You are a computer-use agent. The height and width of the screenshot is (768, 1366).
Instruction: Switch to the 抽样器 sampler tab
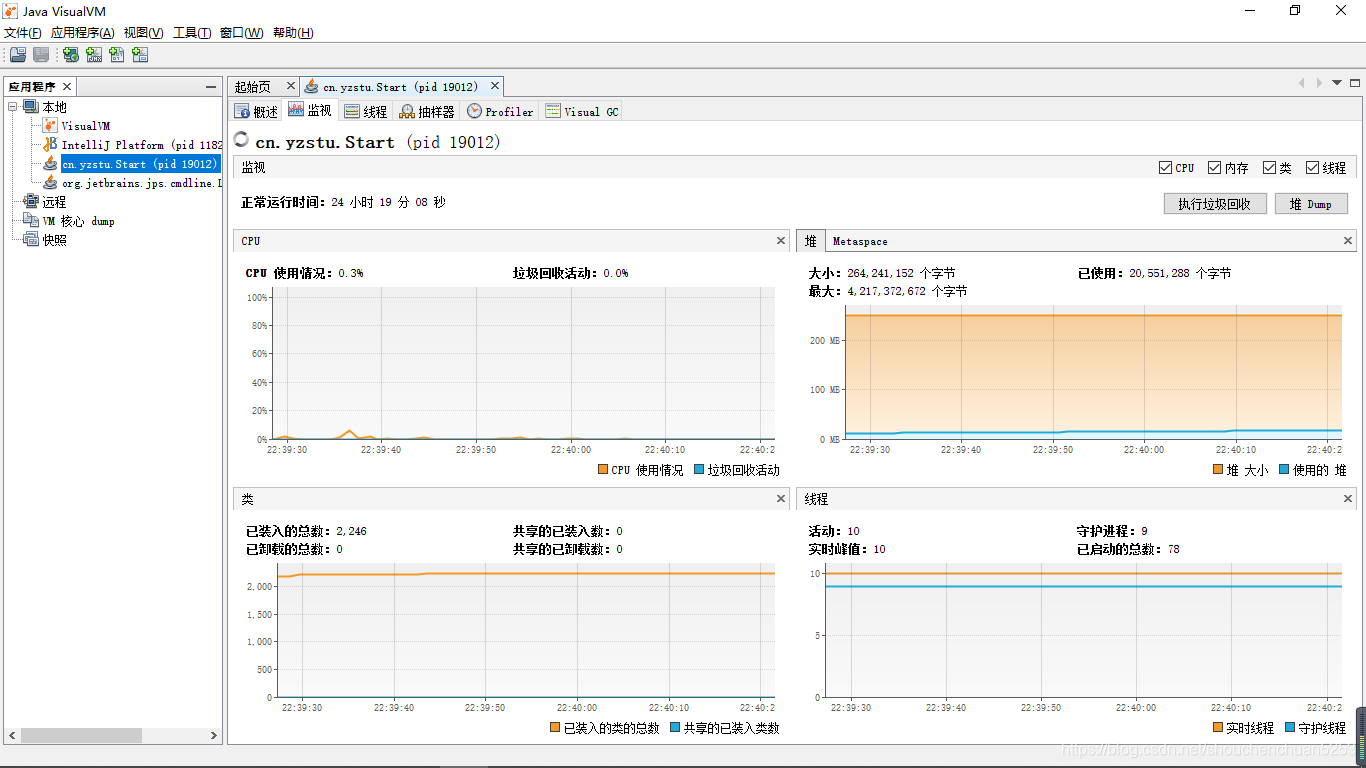tap(427, 112)
